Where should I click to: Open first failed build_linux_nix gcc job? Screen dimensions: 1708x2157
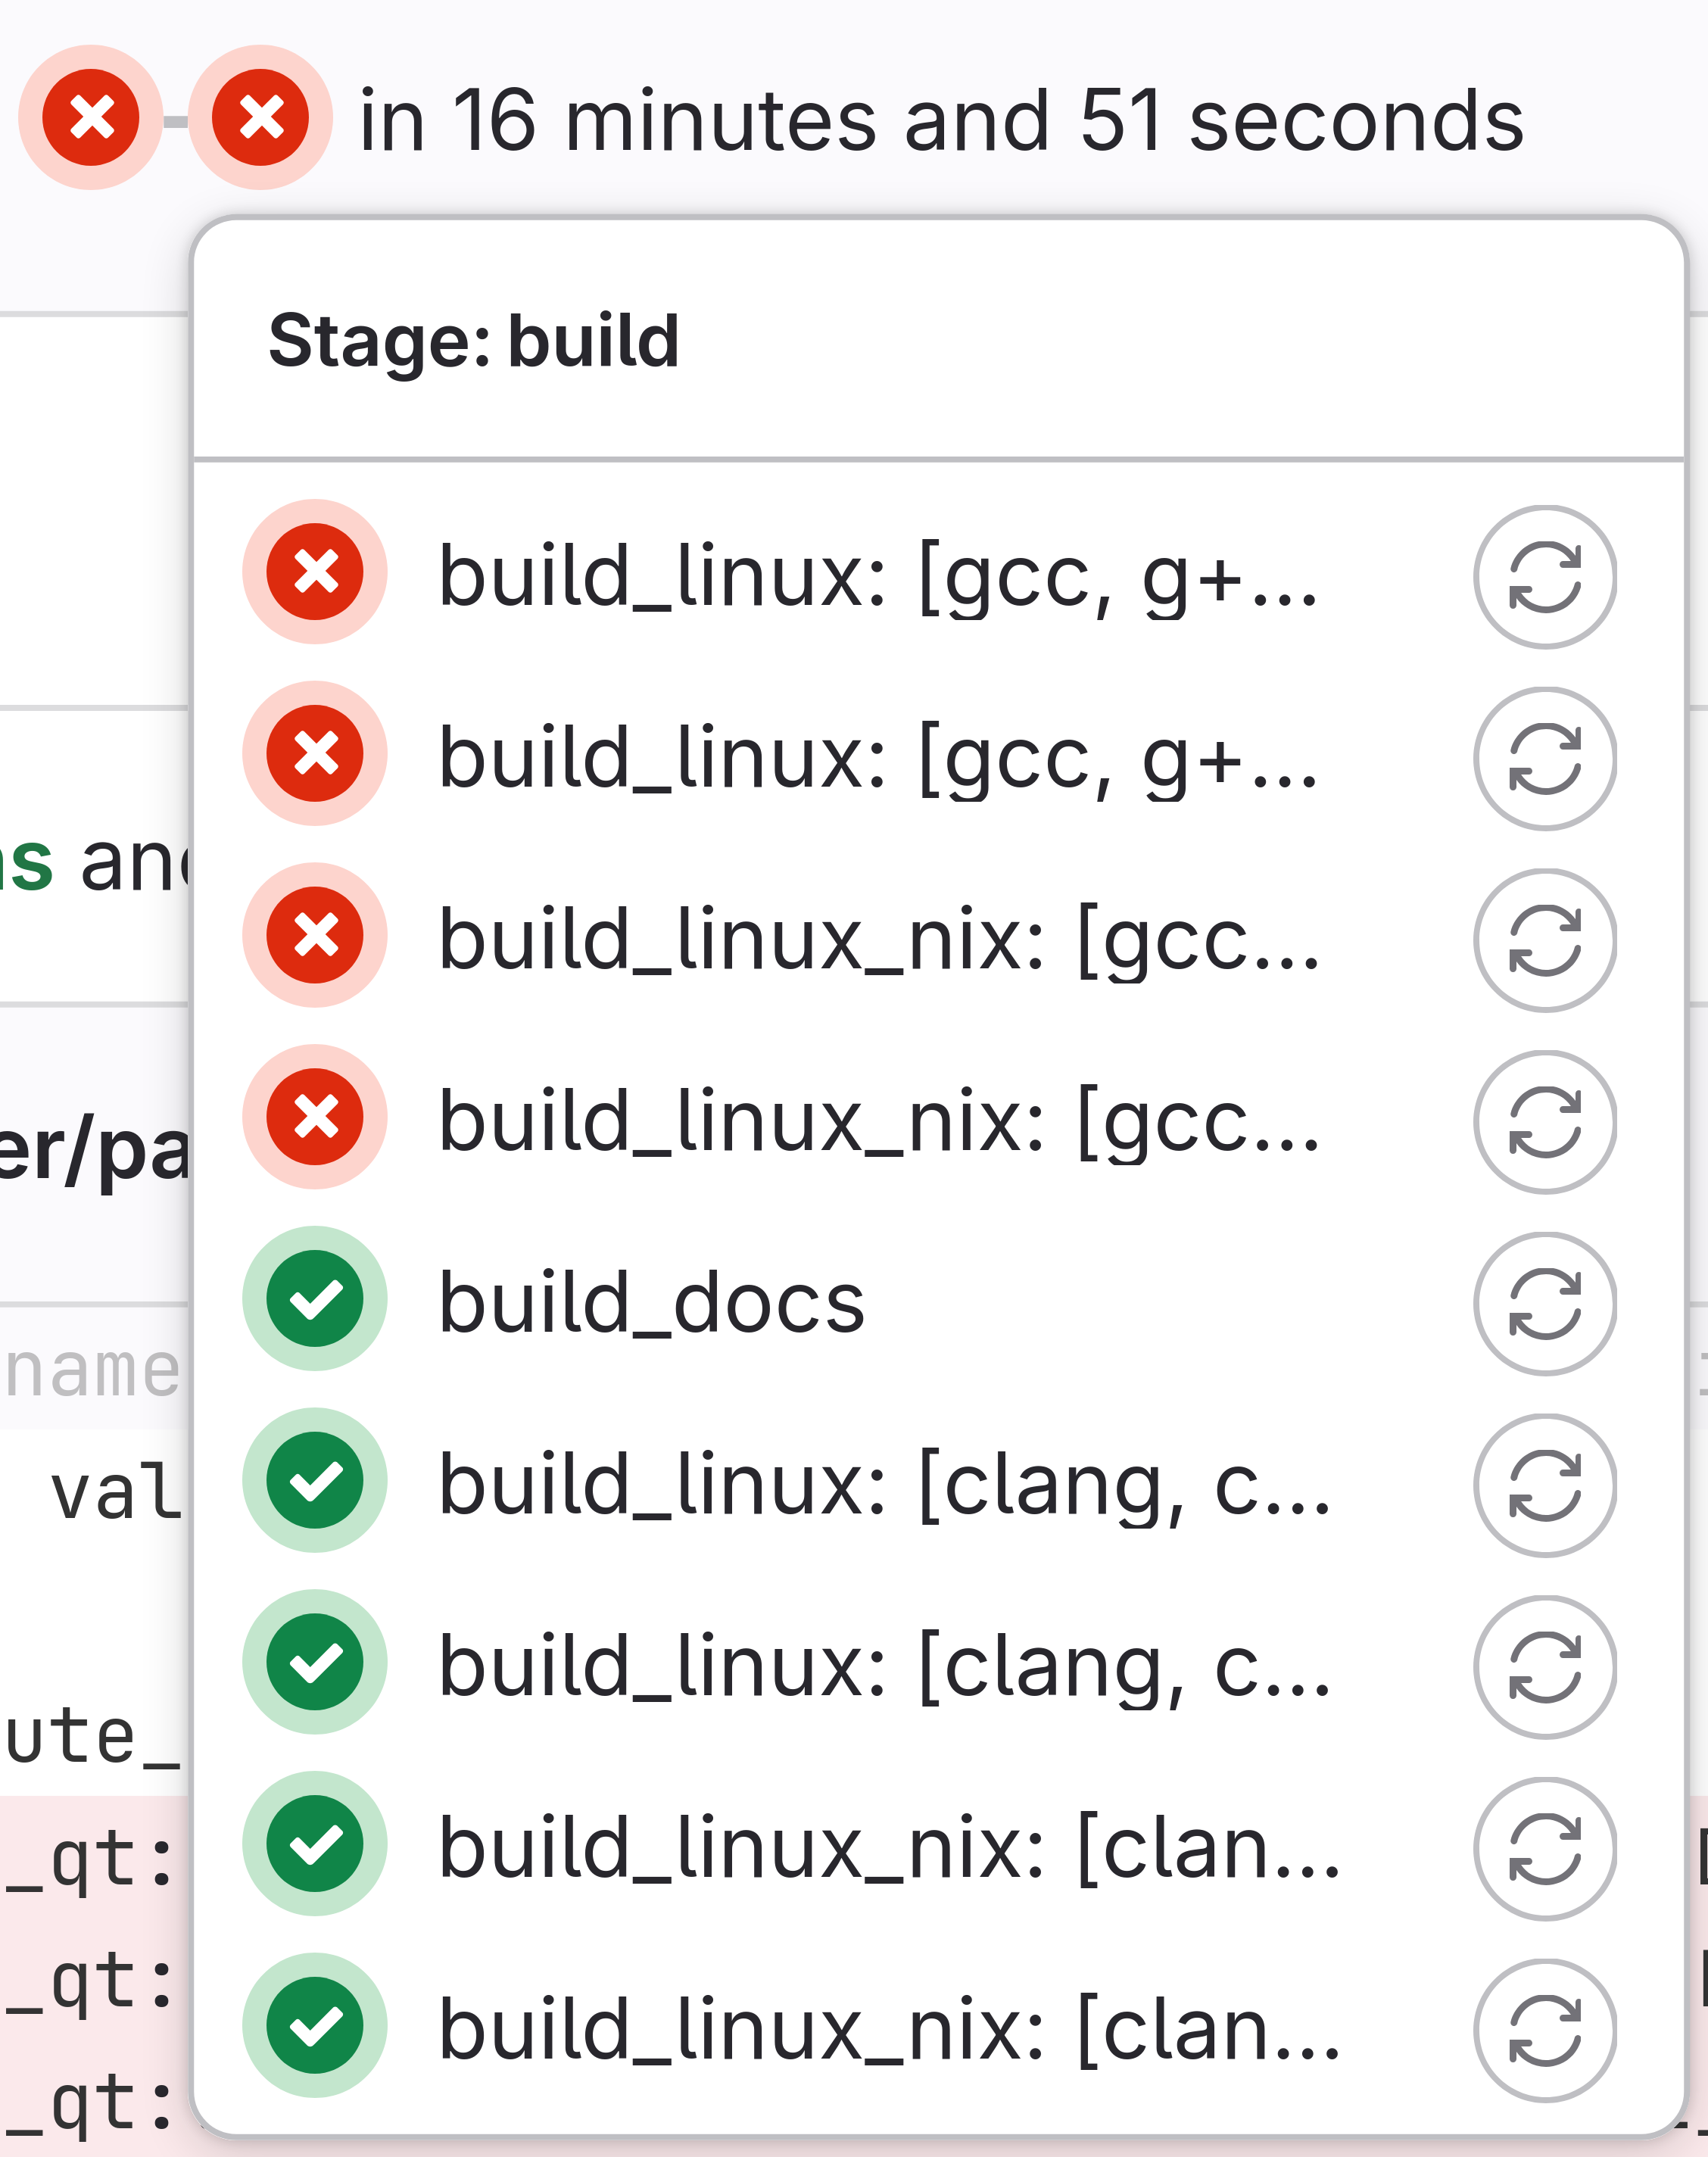[x=878, y=940]
